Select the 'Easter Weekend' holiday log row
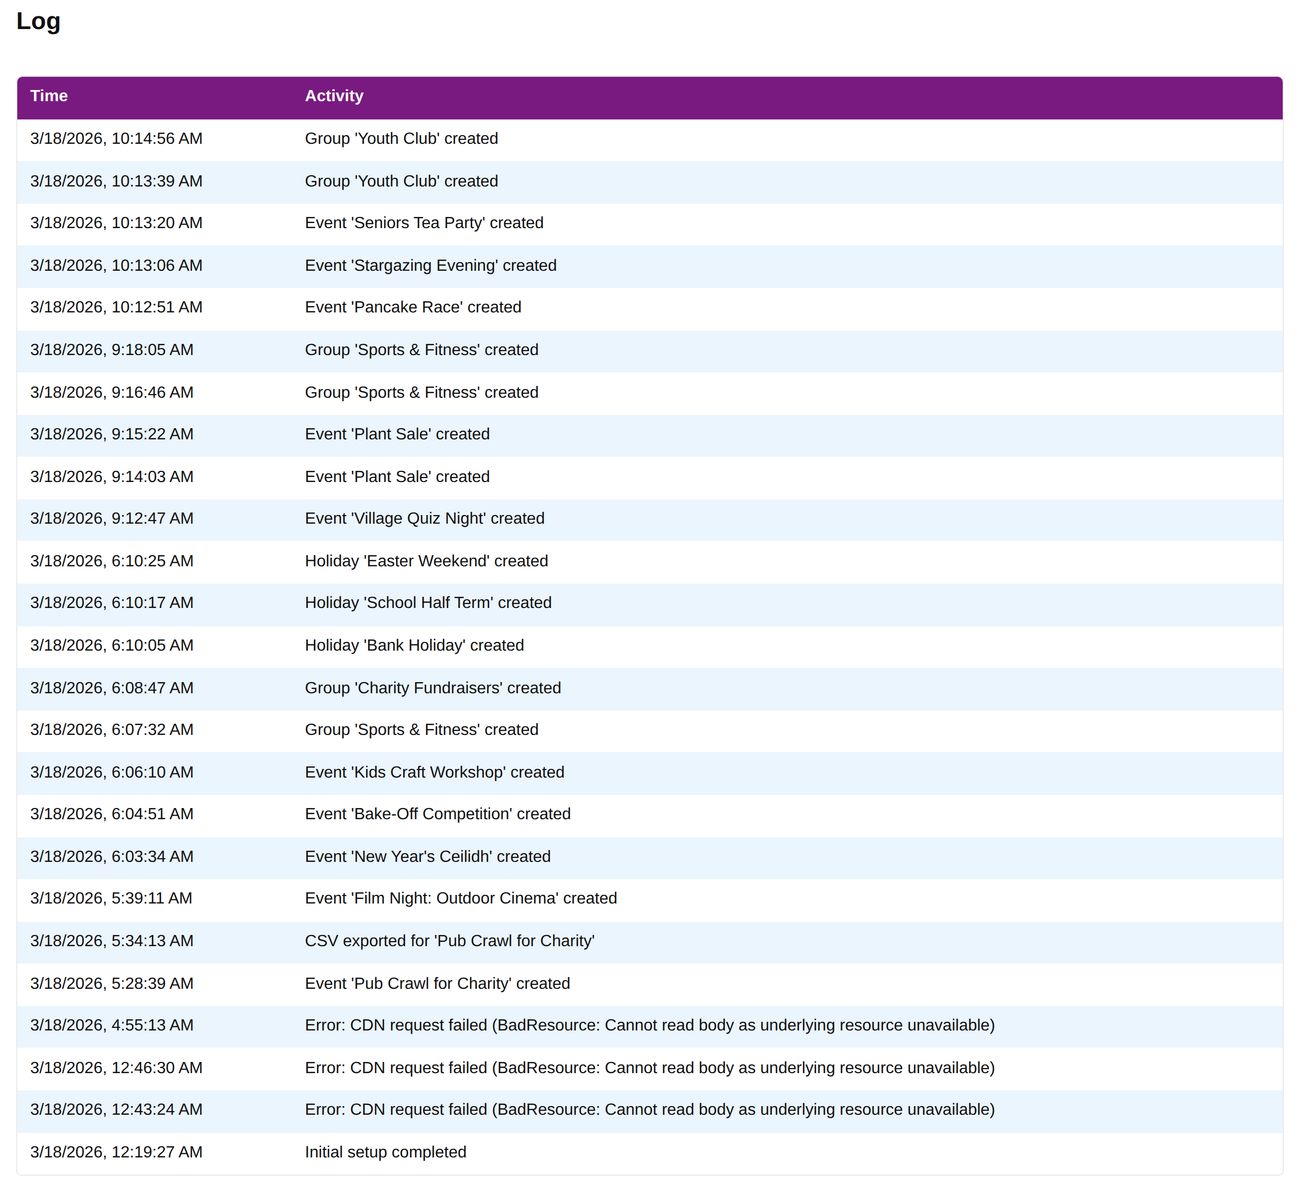This screenshot has width=1300, height=1188. coord(427,561)
